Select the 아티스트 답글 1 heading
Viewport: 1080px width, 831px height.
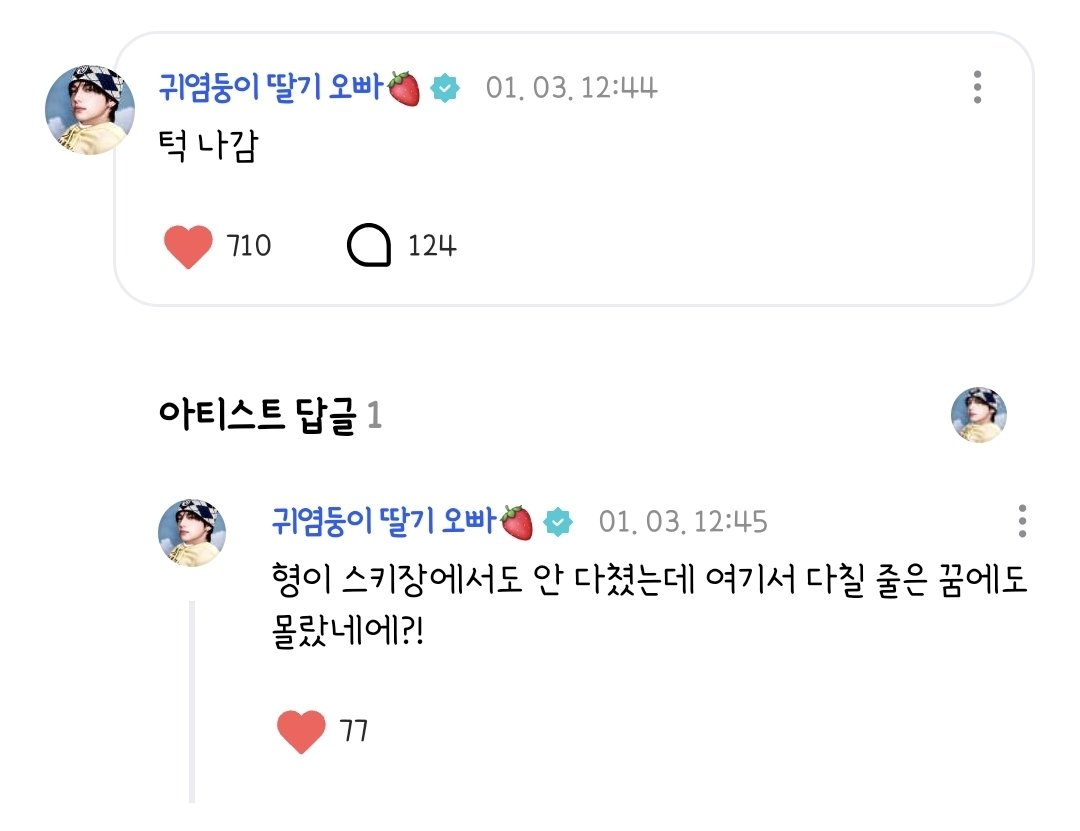270,416
